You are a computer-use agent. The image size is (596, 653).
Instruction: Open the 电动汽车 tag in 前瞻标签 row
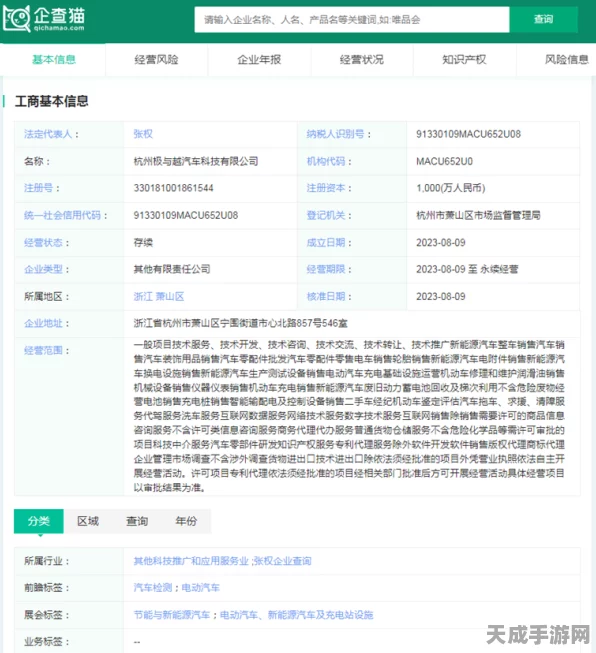pos(201,588)
